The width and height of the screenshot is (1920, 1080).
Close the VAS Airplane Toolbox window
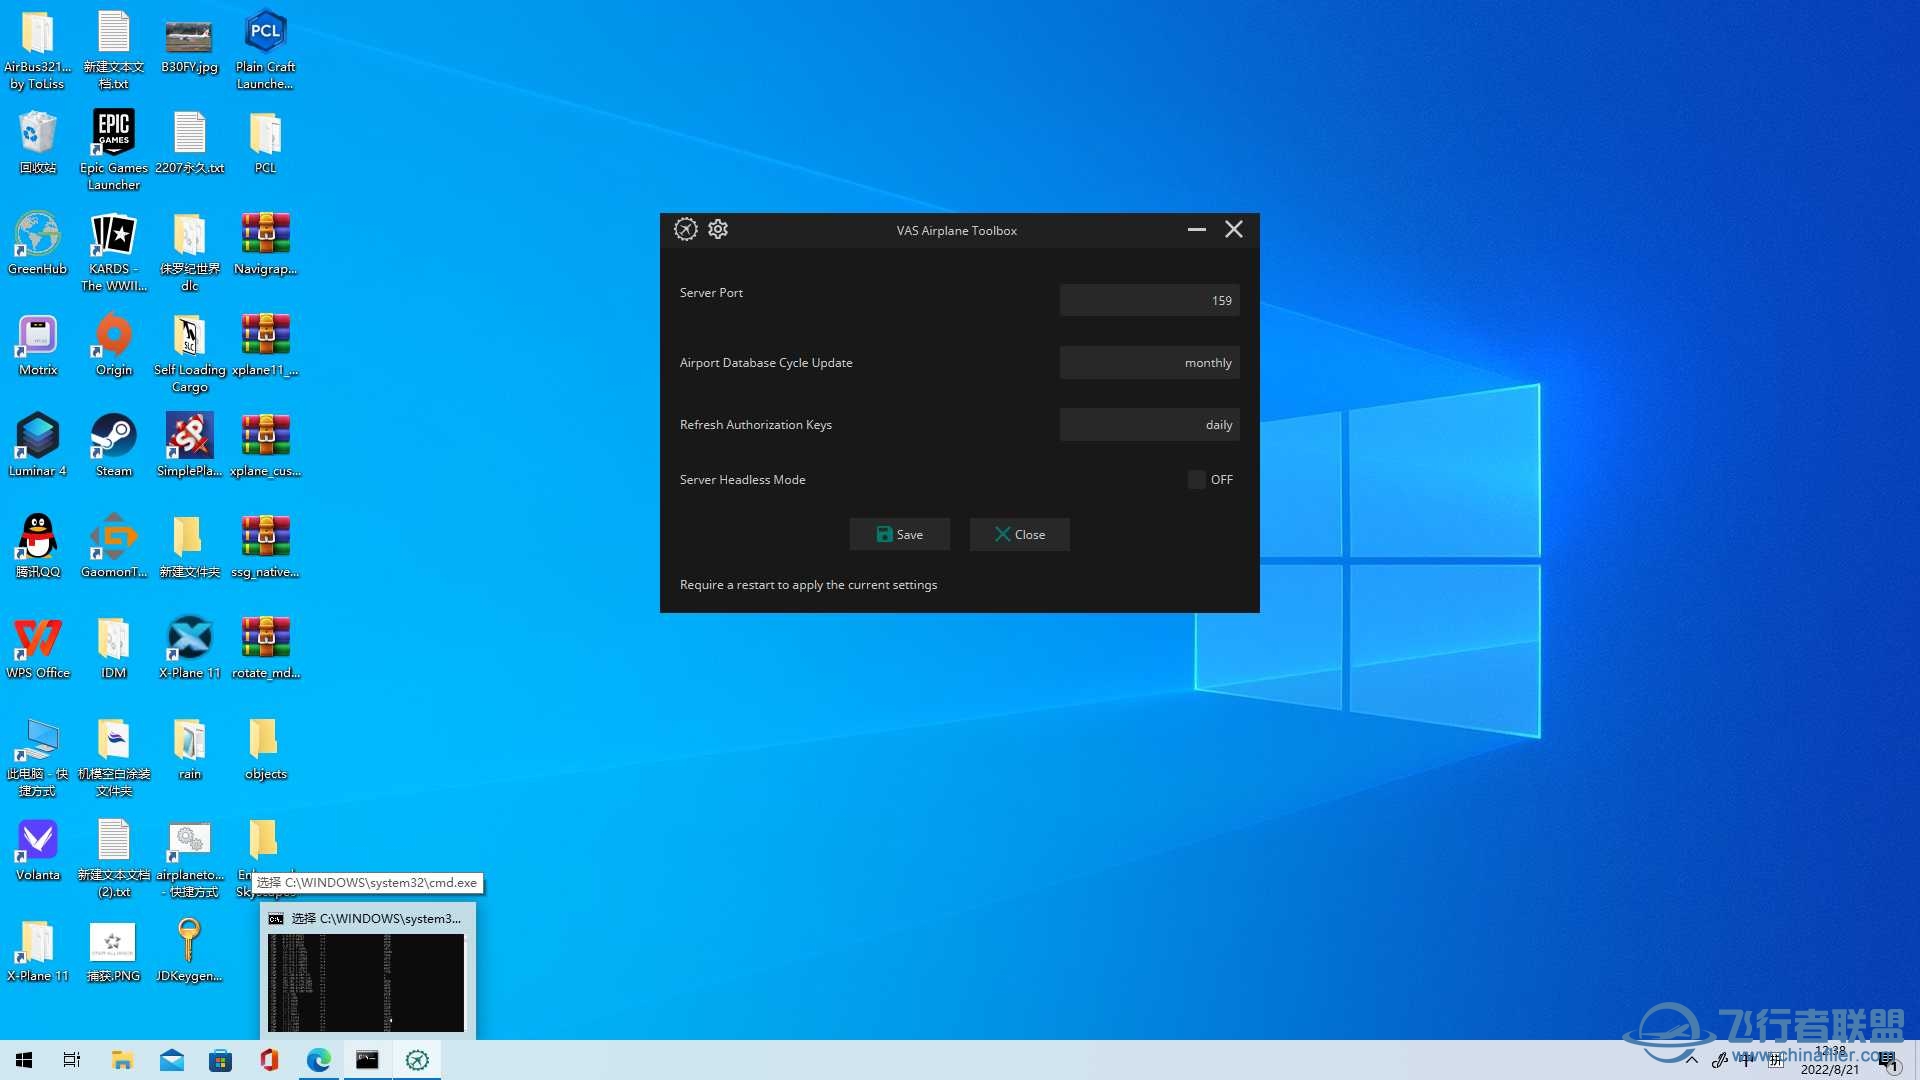[1234, 229]
